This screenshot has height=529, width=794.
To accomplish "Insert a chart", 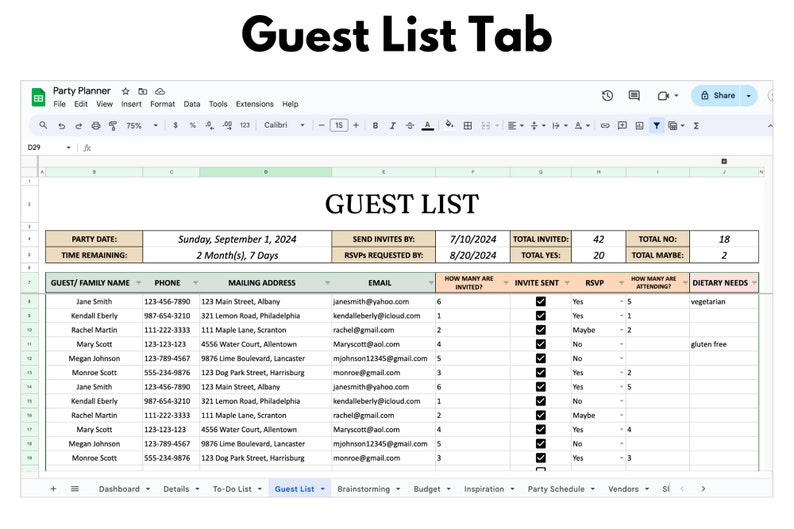I will click(640, 126).
